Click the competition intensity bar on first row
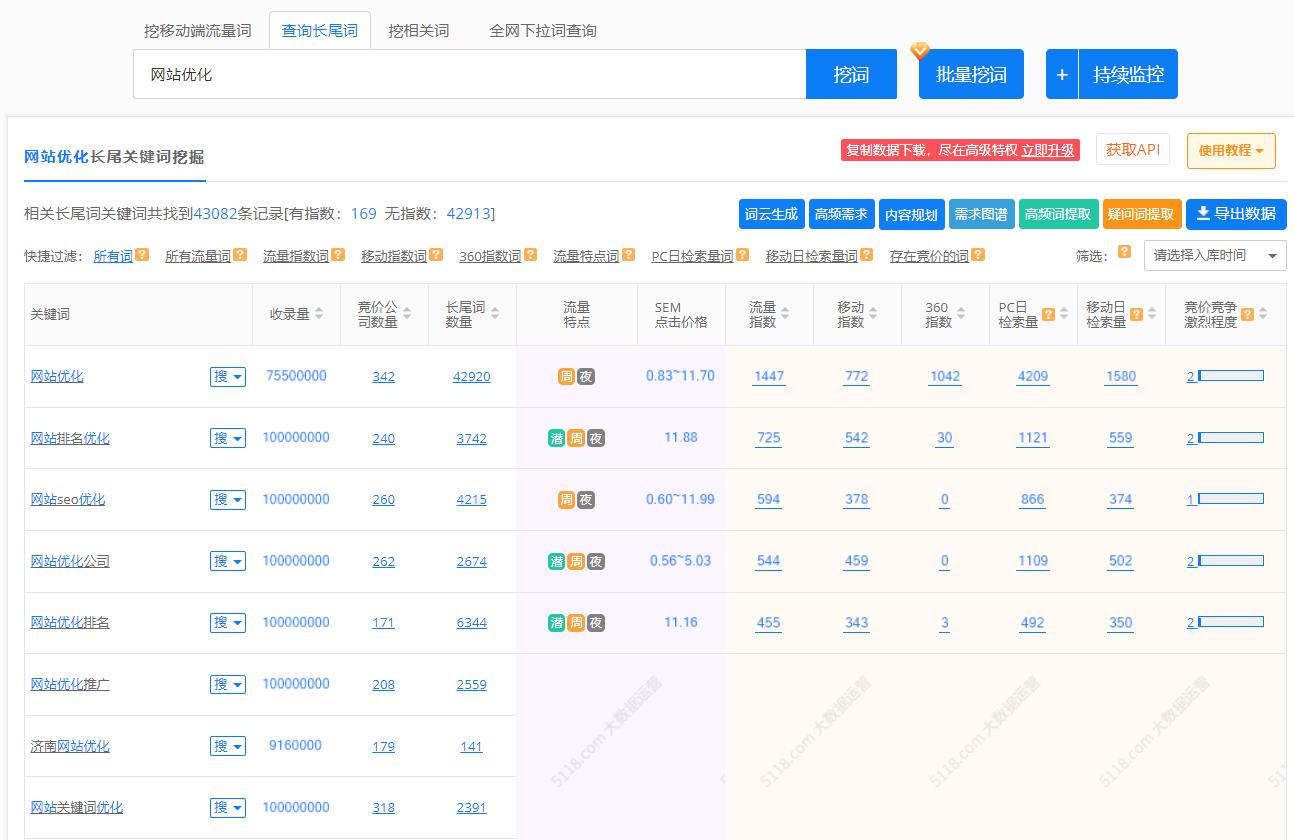This screenshot has height=840, width=1294. pyautogui.click(x=1228, y=376)
